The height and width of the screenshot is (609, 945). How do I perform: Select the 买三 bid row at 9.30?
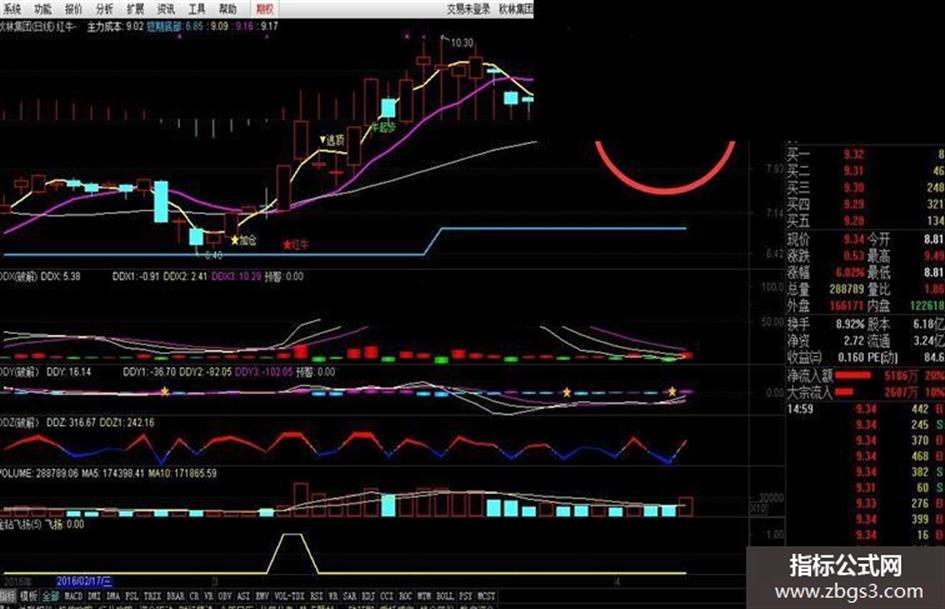865,188
